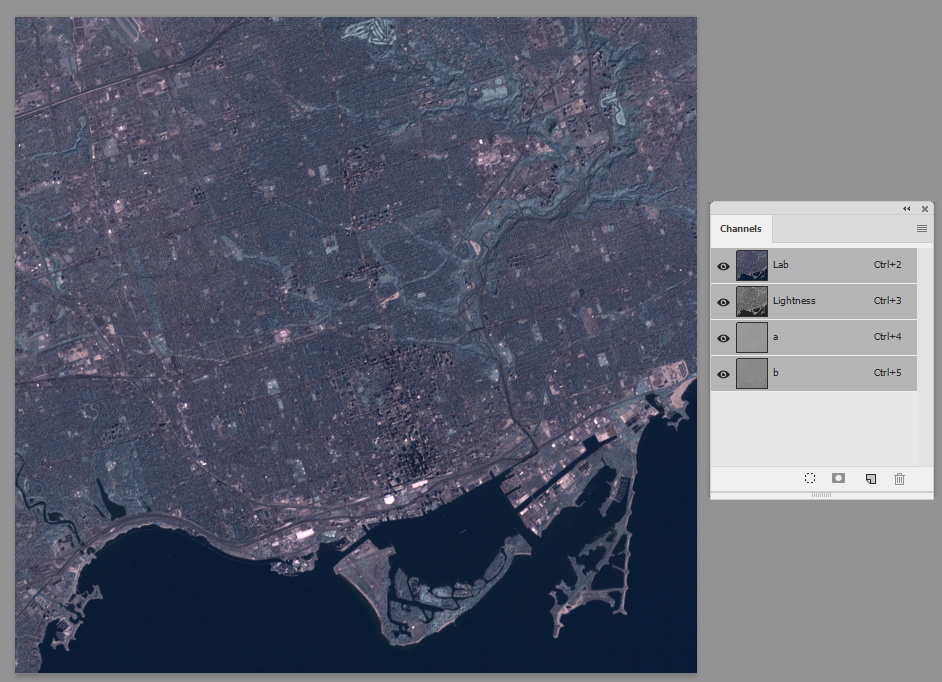Image resolution: width=942 pixels, height=682 pixels.
Task: Select the Lab channel row
Action: pyautogui.click(x=814, y=265)
